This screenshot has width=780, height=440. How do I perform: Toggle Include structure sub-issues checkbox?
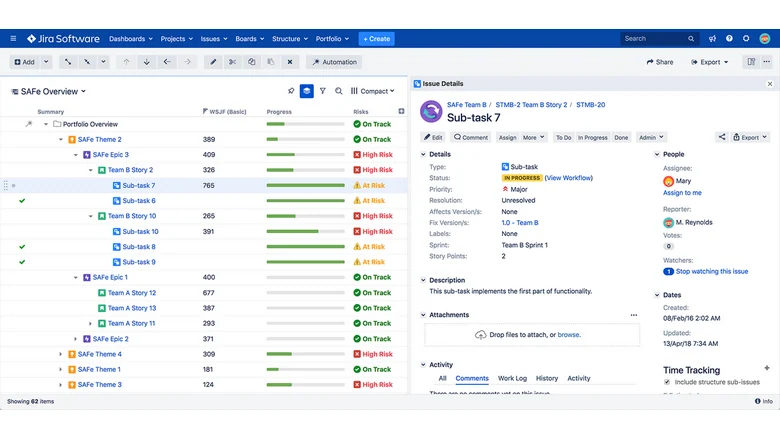[x=667, y=382]
